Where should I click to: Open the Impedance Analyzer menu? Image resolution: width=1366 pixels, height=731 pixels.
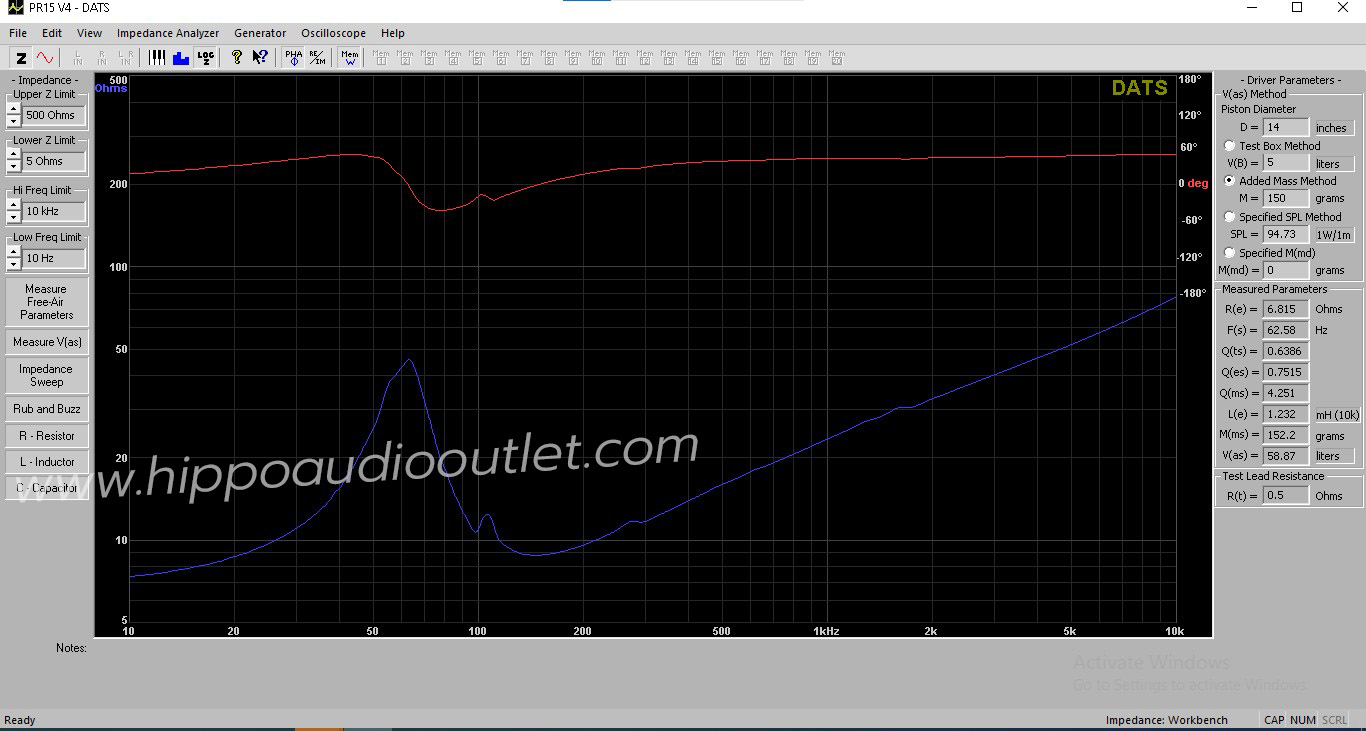[x=168, y=33]
